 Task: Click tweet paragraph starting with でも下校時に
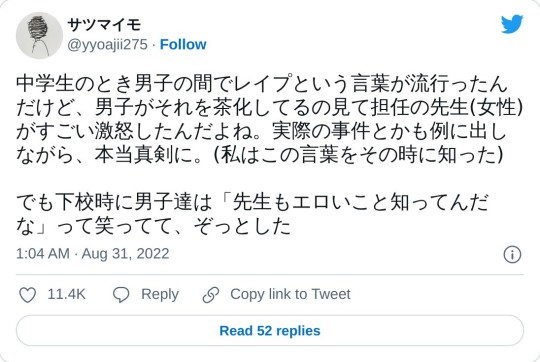pos(252,214)
